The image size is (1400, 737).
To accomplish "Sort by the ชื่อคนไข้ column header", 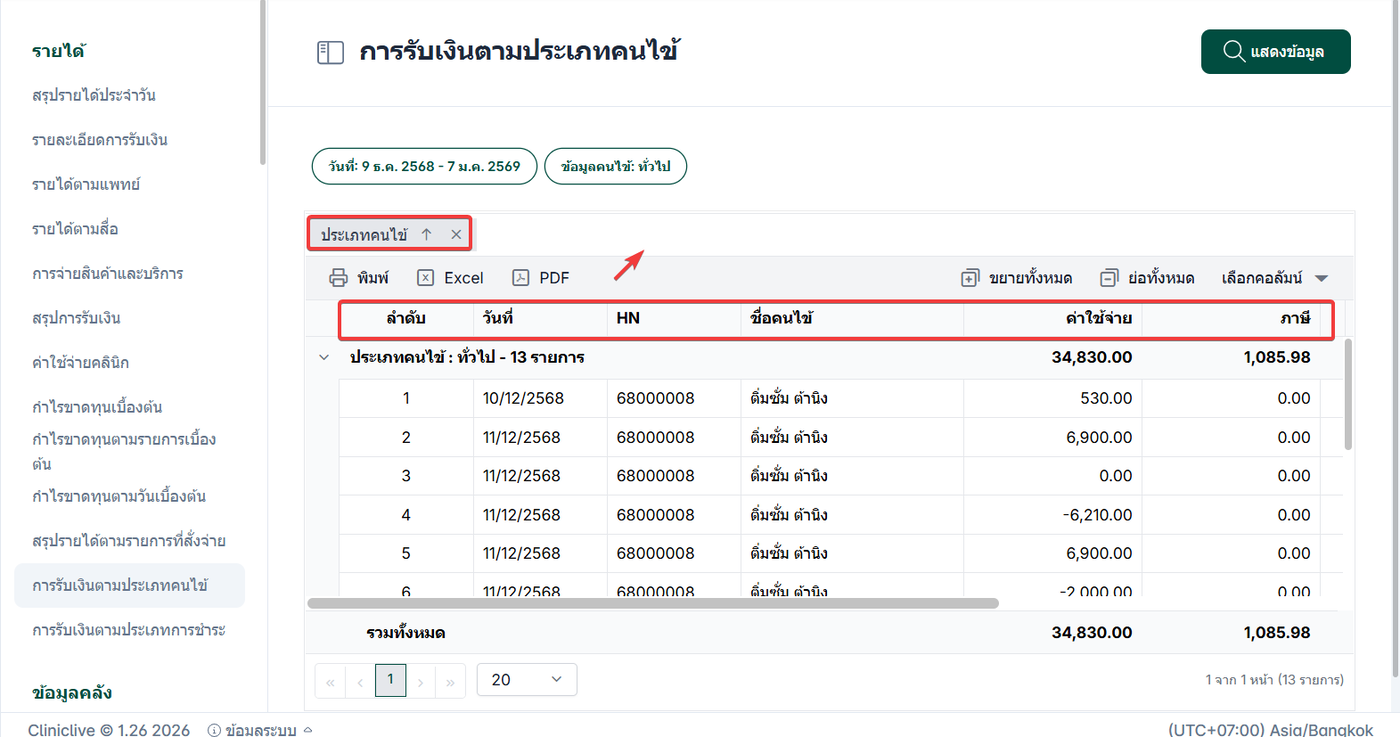I will tap(852, 319).
